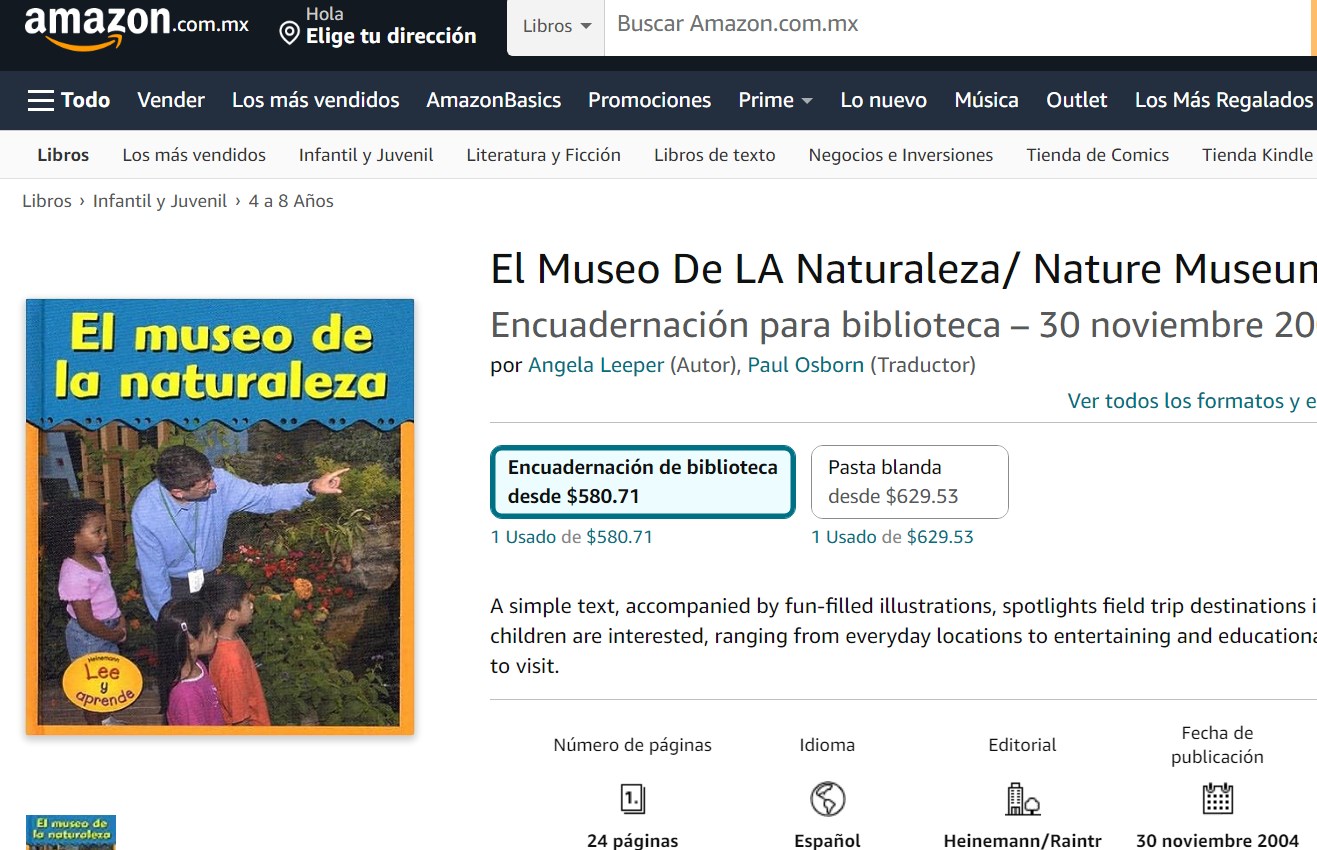Click the Libros breadcrumb link
This screenshot has width=1317, height=850.
click(x=47, y=201)
